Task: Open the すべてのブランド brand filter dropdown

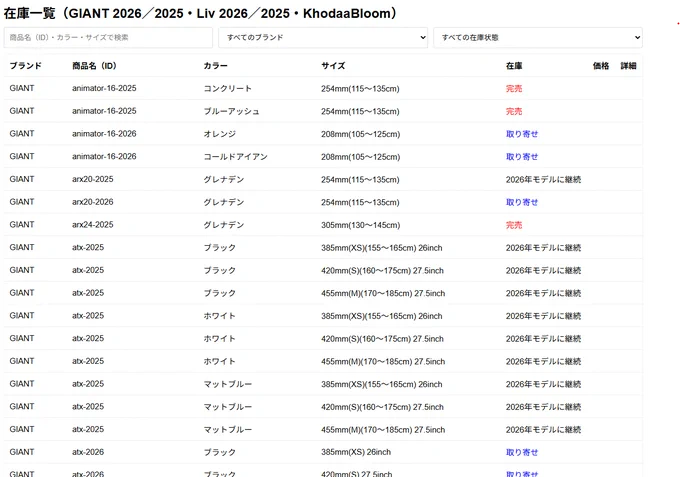Action: [323, 38]
